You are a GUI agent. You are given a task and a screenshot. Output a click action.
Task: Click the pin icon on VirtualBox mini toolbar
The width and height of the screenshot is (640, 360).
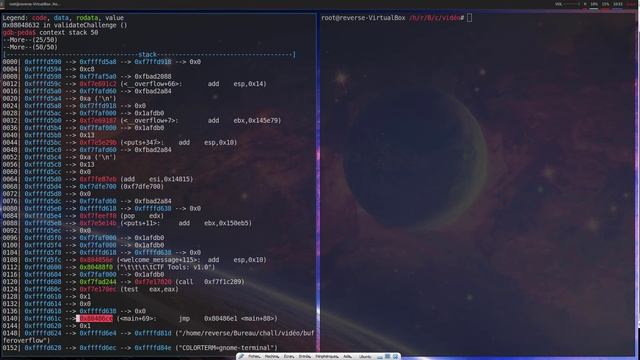(x=242, y=357)
